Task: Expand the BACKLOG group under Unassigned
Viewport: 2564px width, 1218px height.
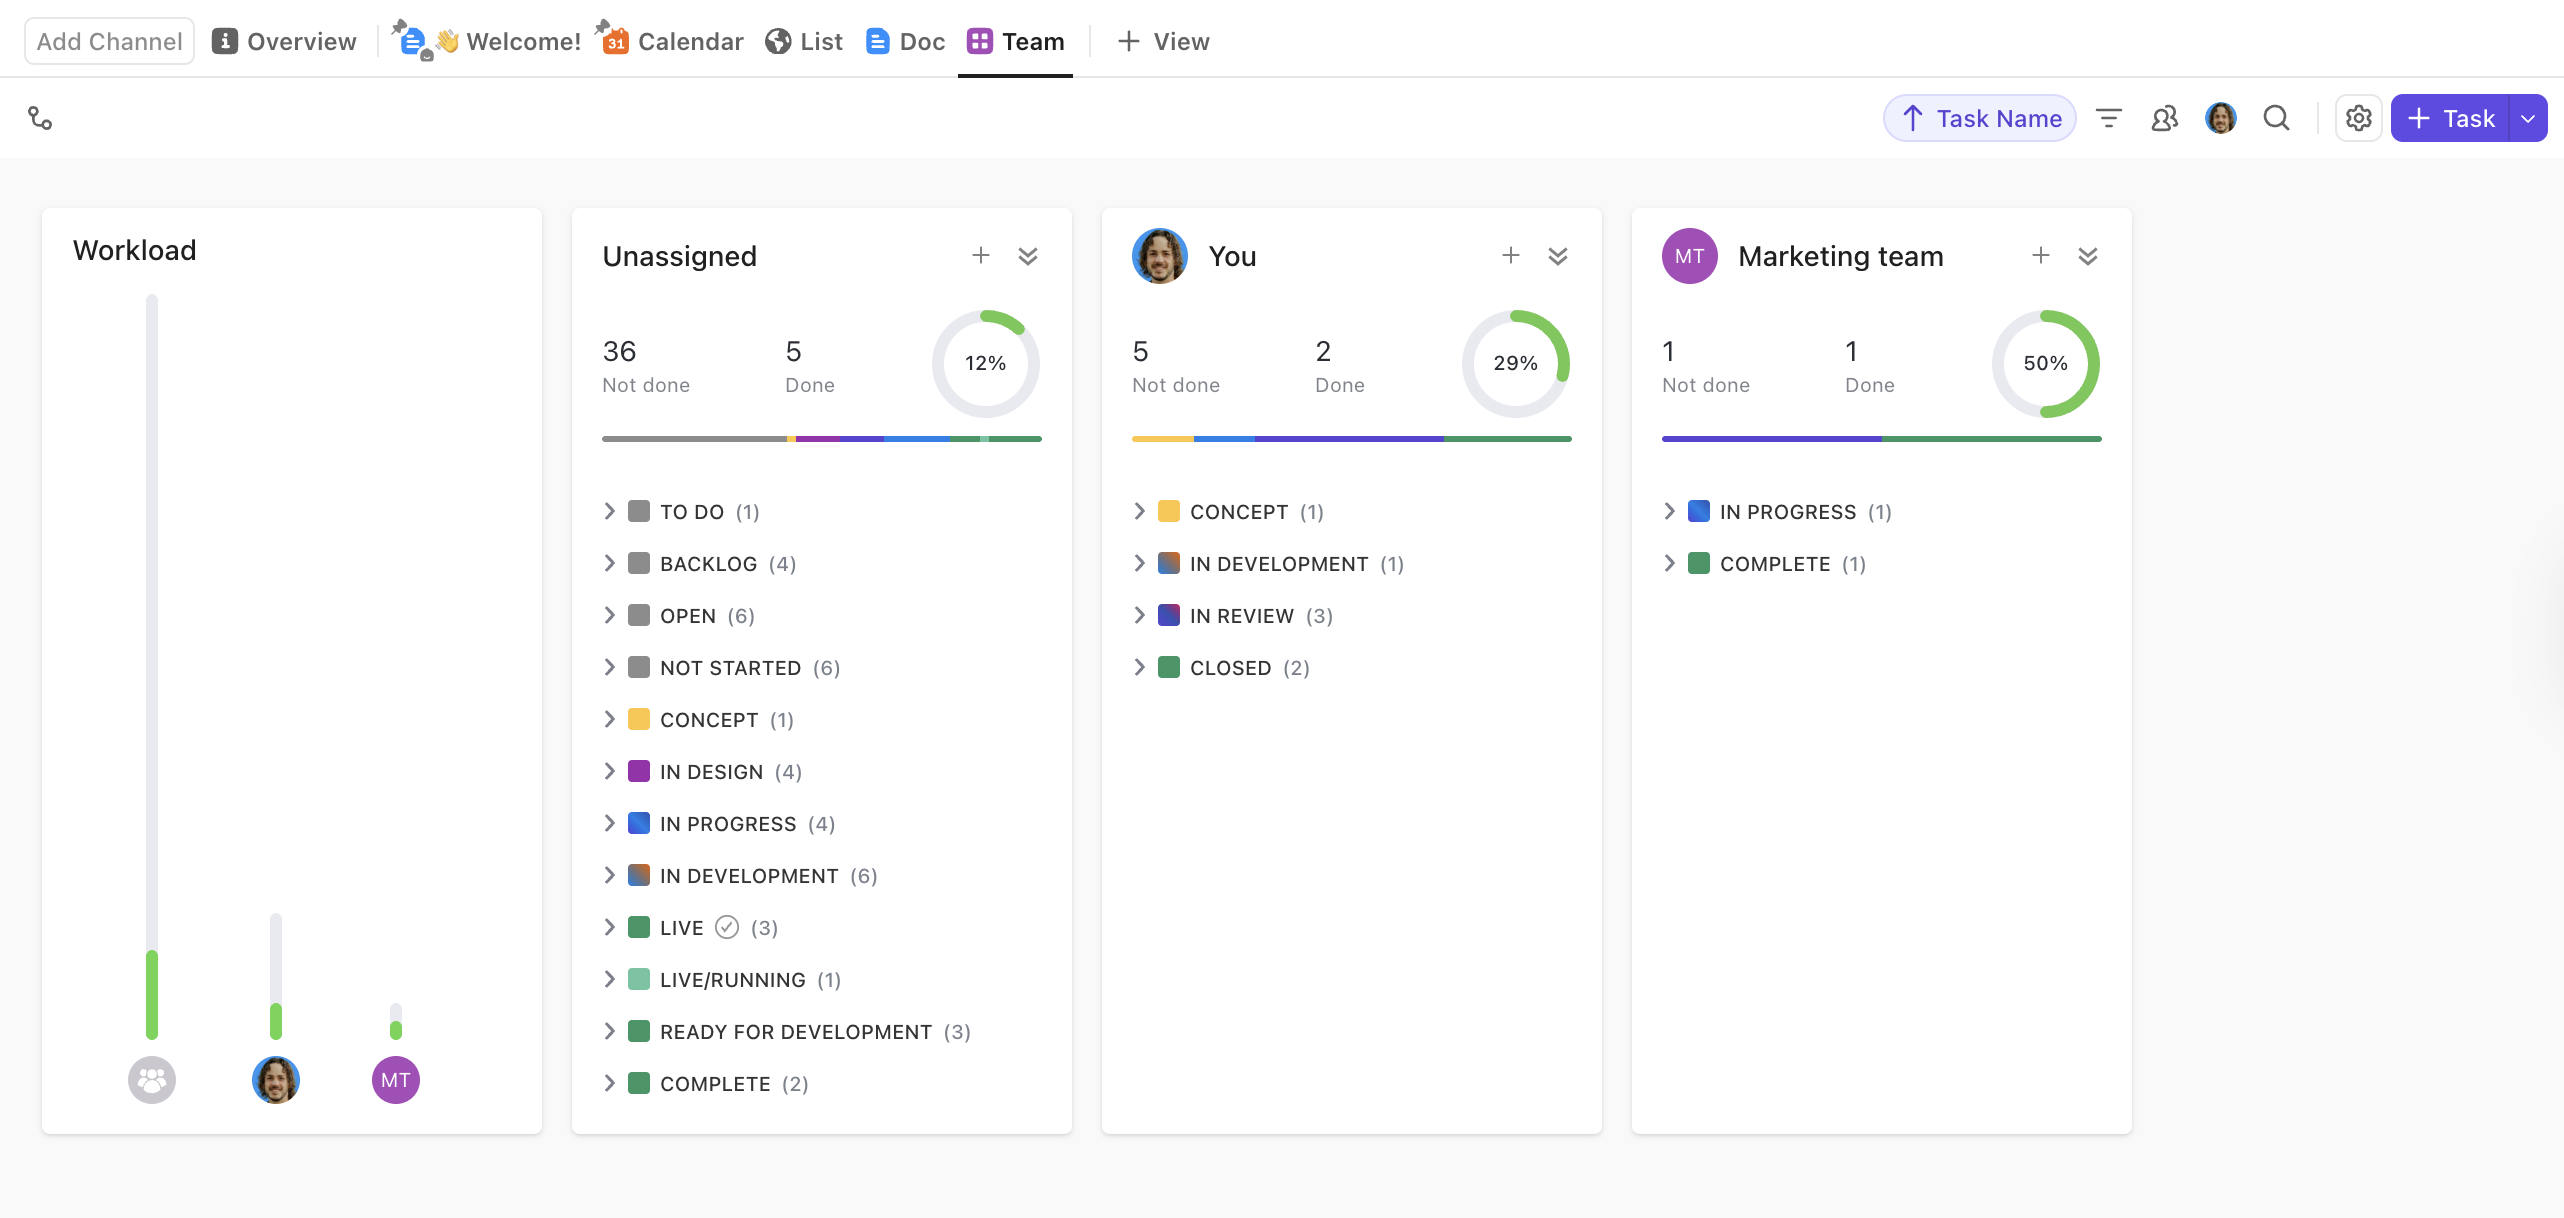Action: pyautogui.click(x=612, y=563)
